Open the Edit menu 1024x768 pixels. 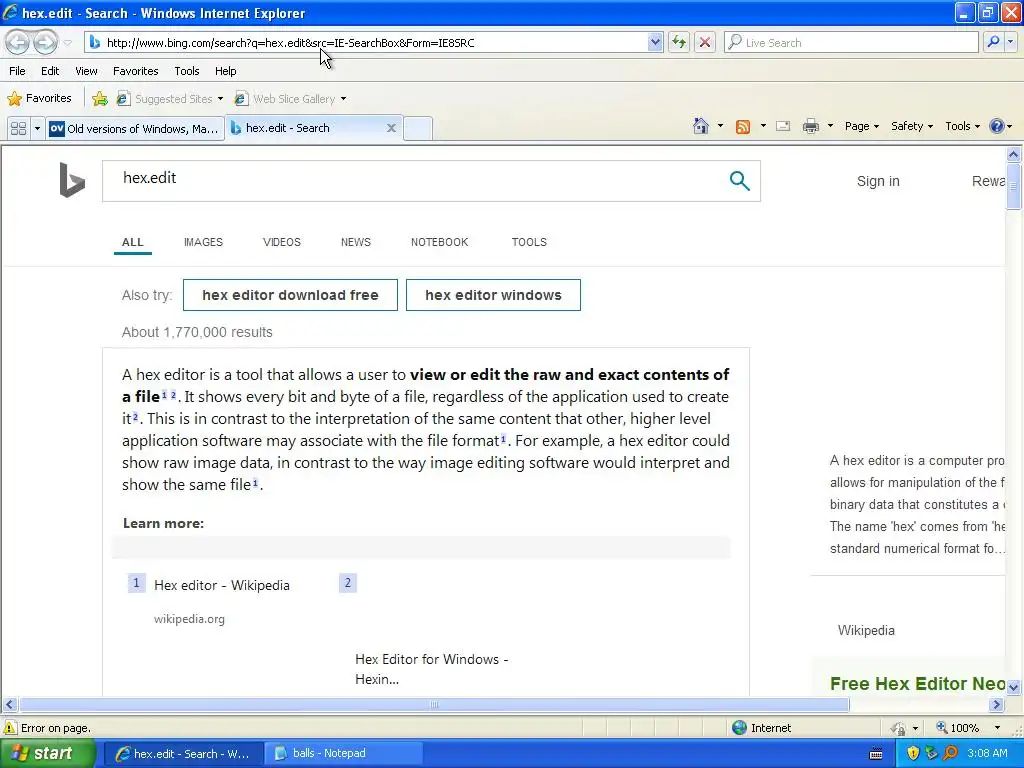tap(50, 71)
